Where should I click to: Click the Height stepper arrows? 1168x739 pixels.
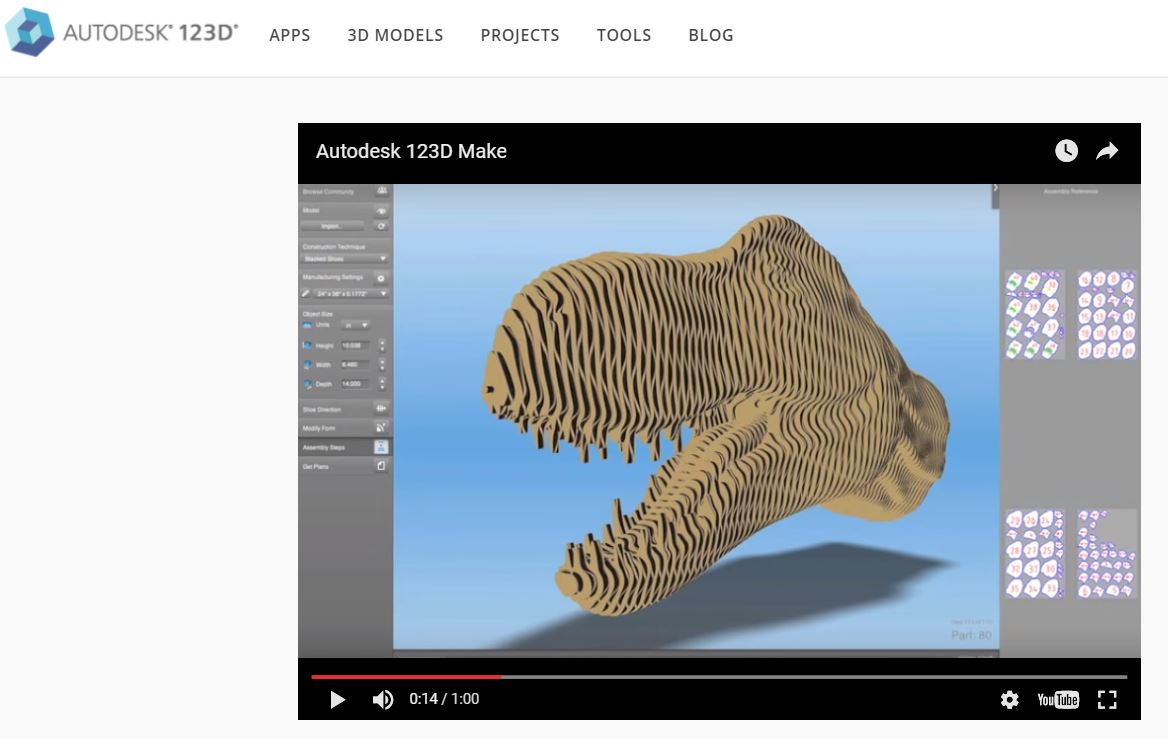click(382, 346)
